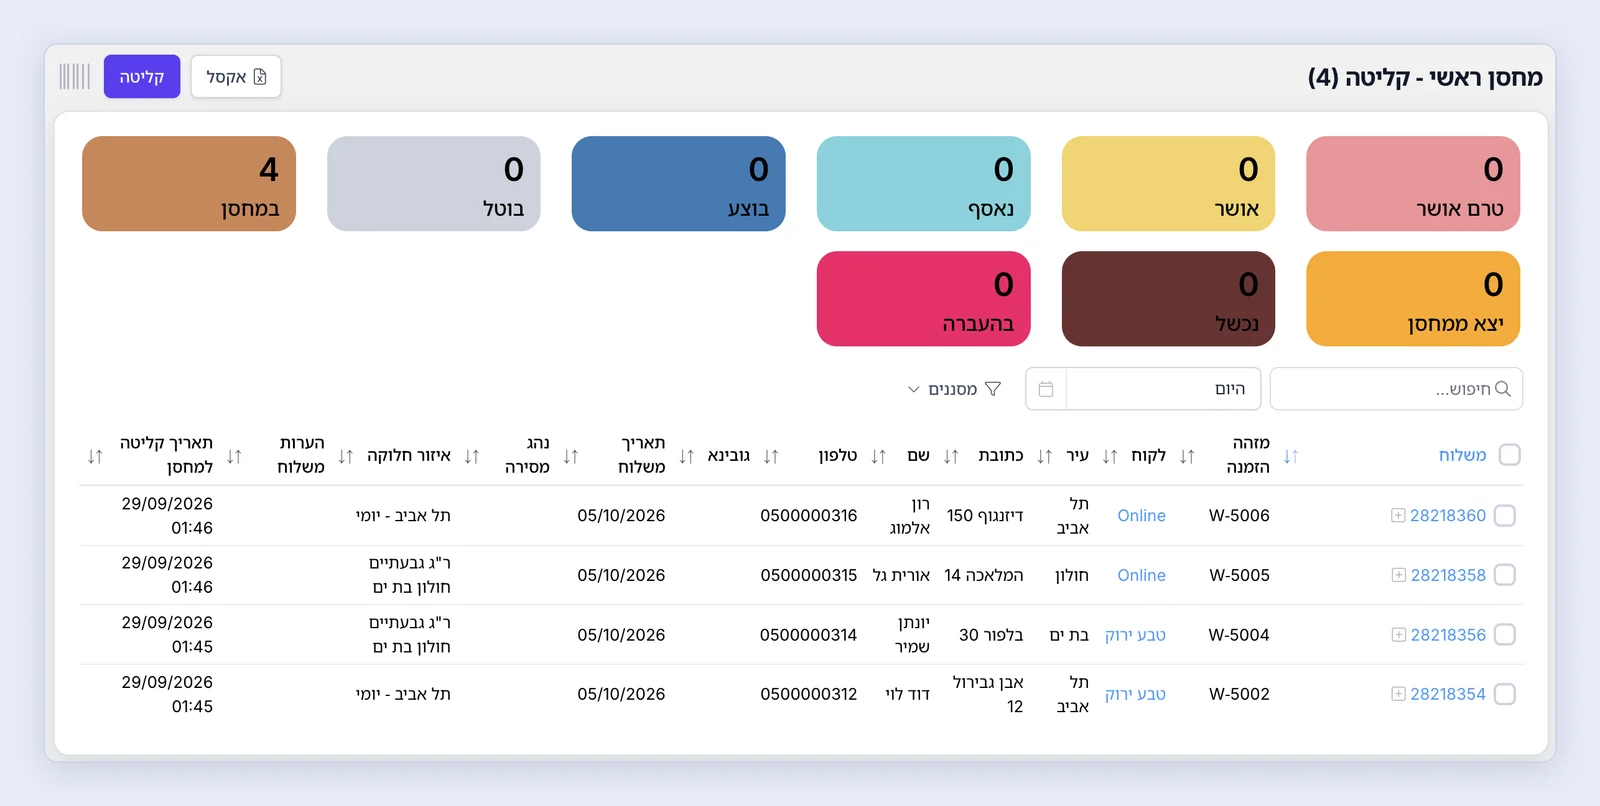Sort the table by לקוח
The width and height of the screenshot is (1600, 806).
1110,456
